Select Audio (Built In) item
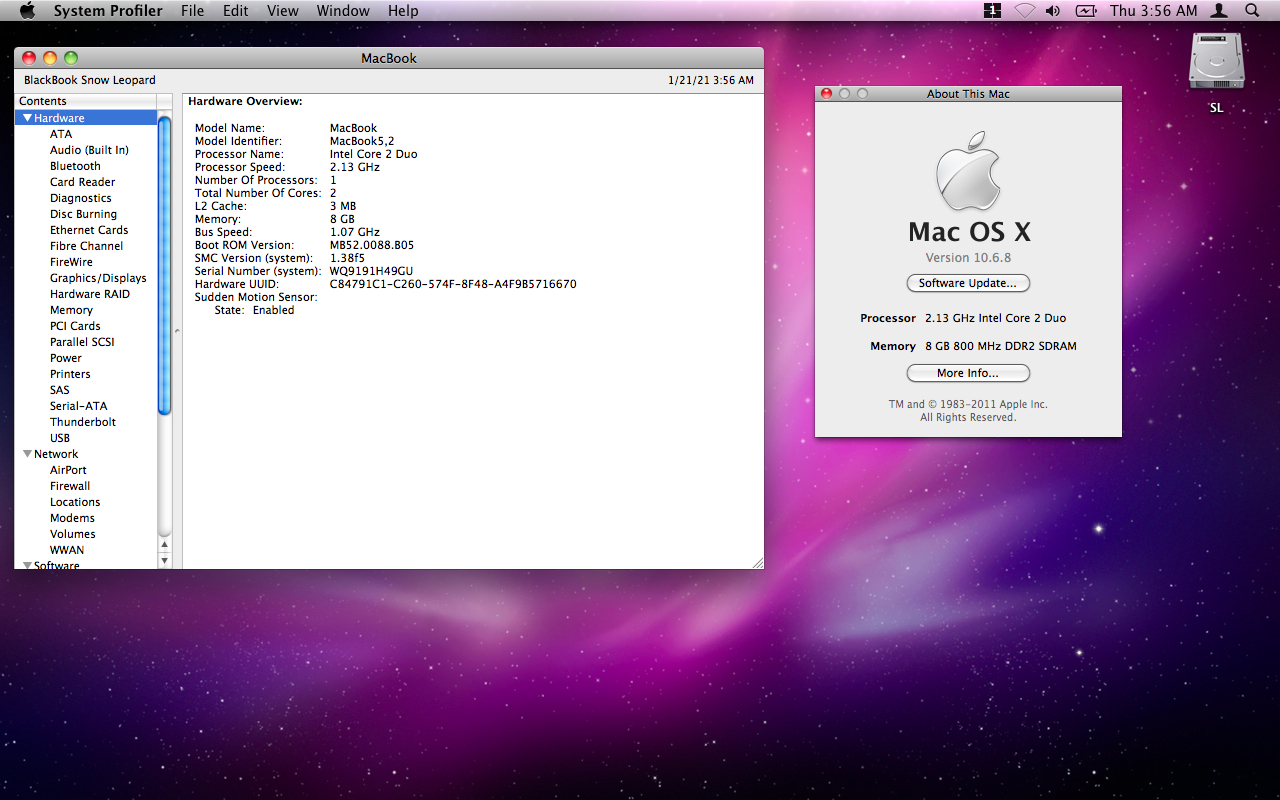Image resolution: width=1280 pixels, height=800 pixels. 89,150
